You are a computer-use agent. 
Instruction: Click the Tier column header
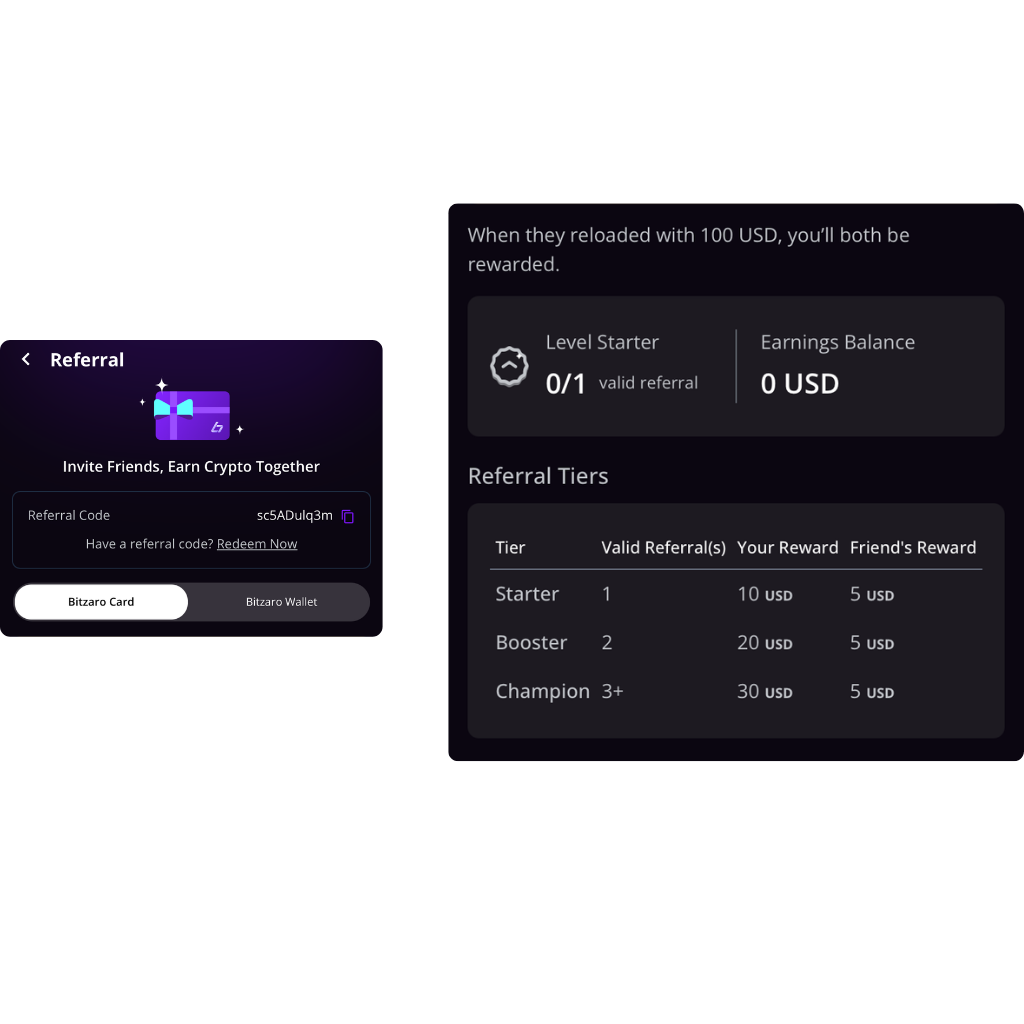click(510, 548)
